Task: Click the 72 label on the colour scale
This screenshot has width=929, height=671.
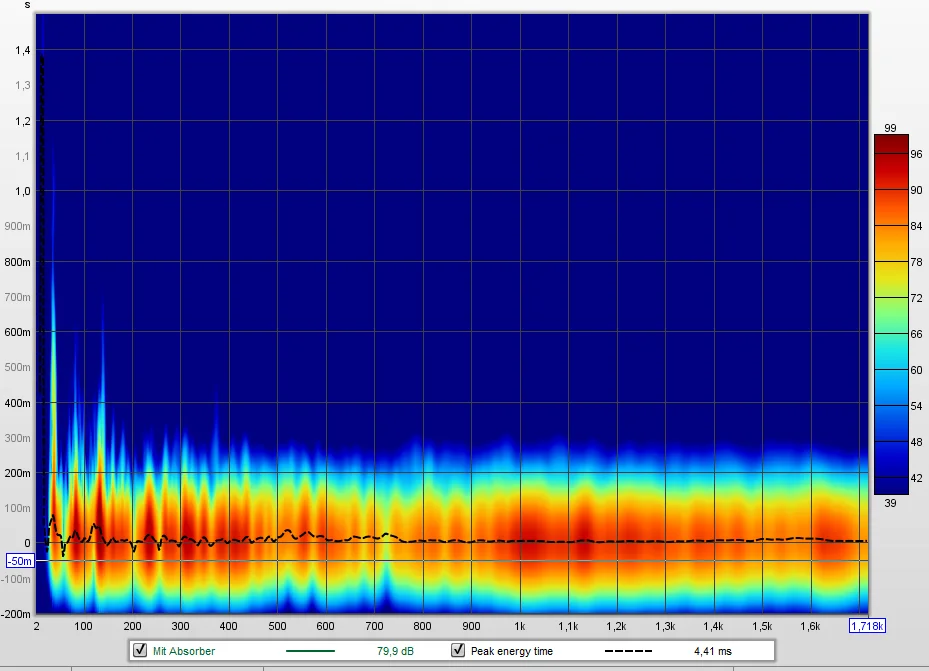Action: click(x=917, y=298)
